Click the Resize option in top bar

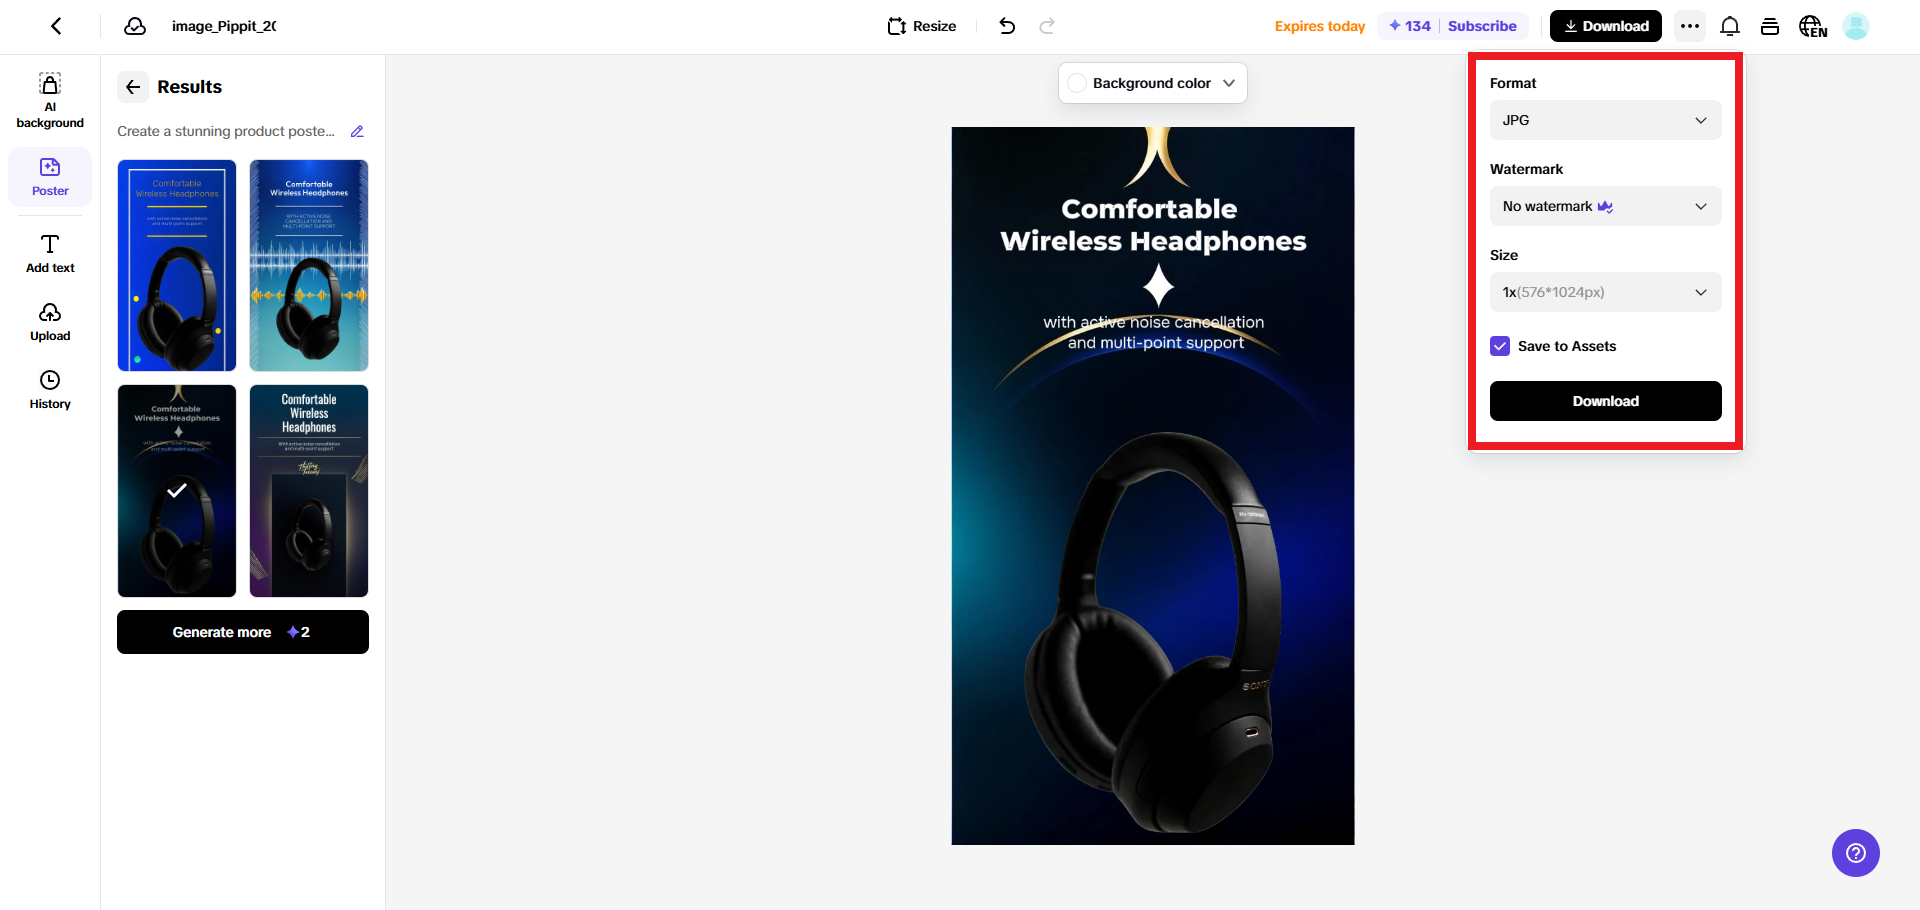click(x=922, y=26)
